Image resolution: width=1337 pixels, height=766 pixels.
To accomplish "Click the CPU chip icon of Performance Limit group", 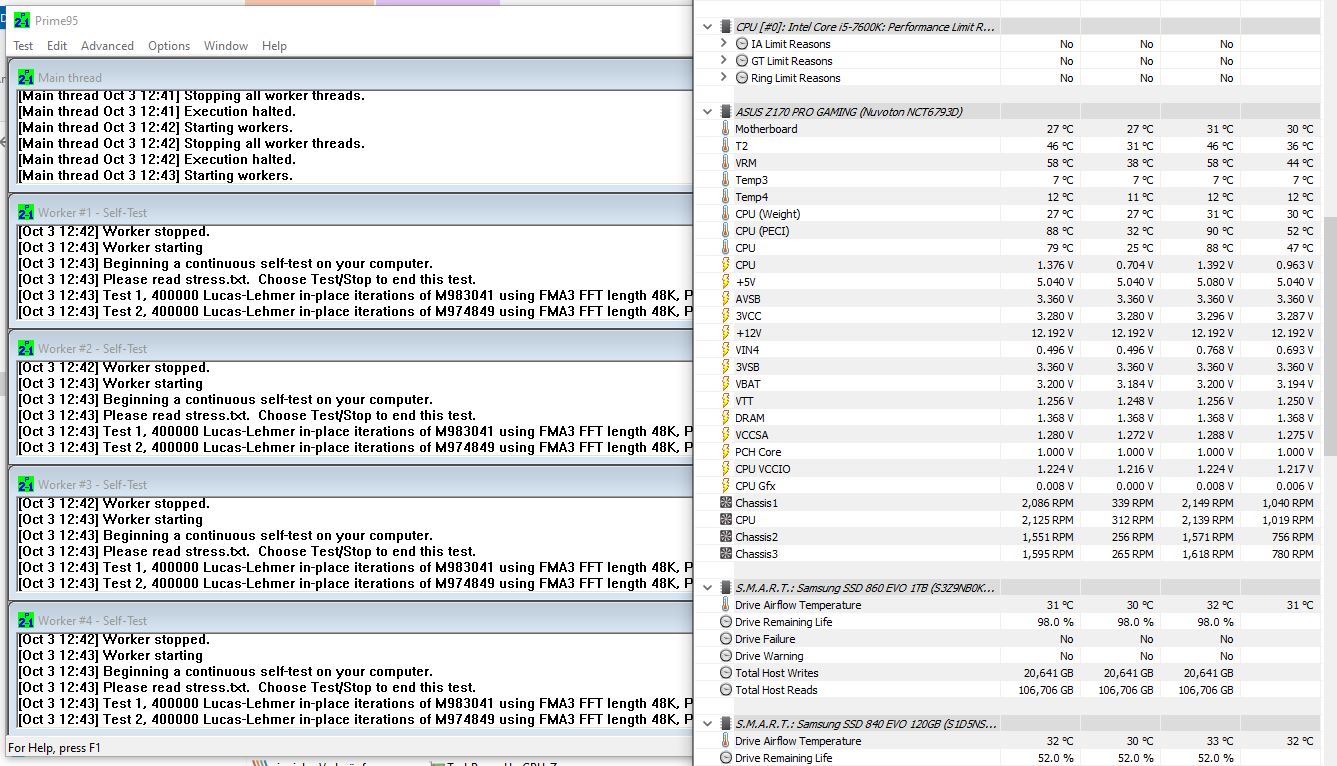I will 726,27.
